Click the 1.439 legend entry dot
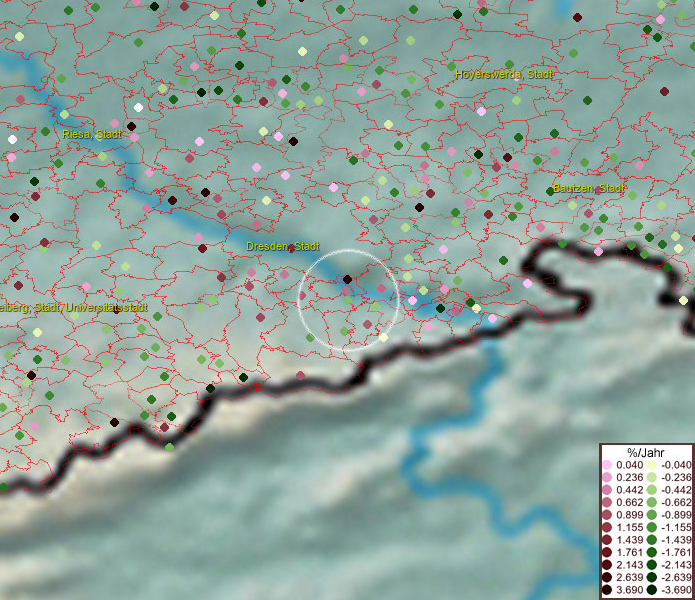This screenshot has width=695, height=600. (607, 541)
